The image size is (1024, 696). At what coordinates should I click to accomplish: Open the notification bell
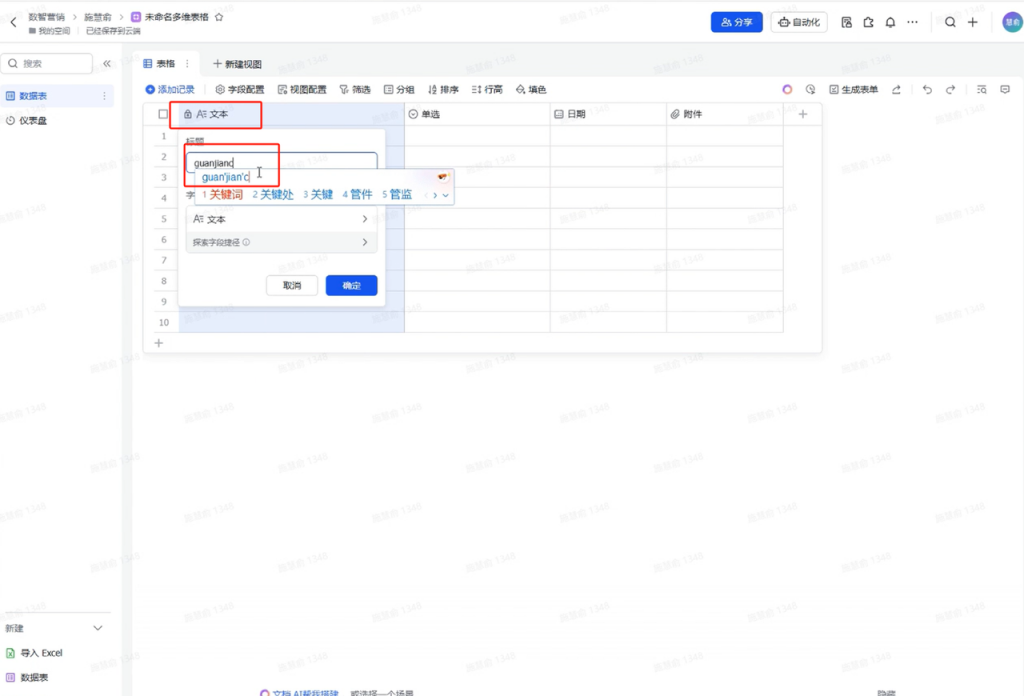click(890, 22)
